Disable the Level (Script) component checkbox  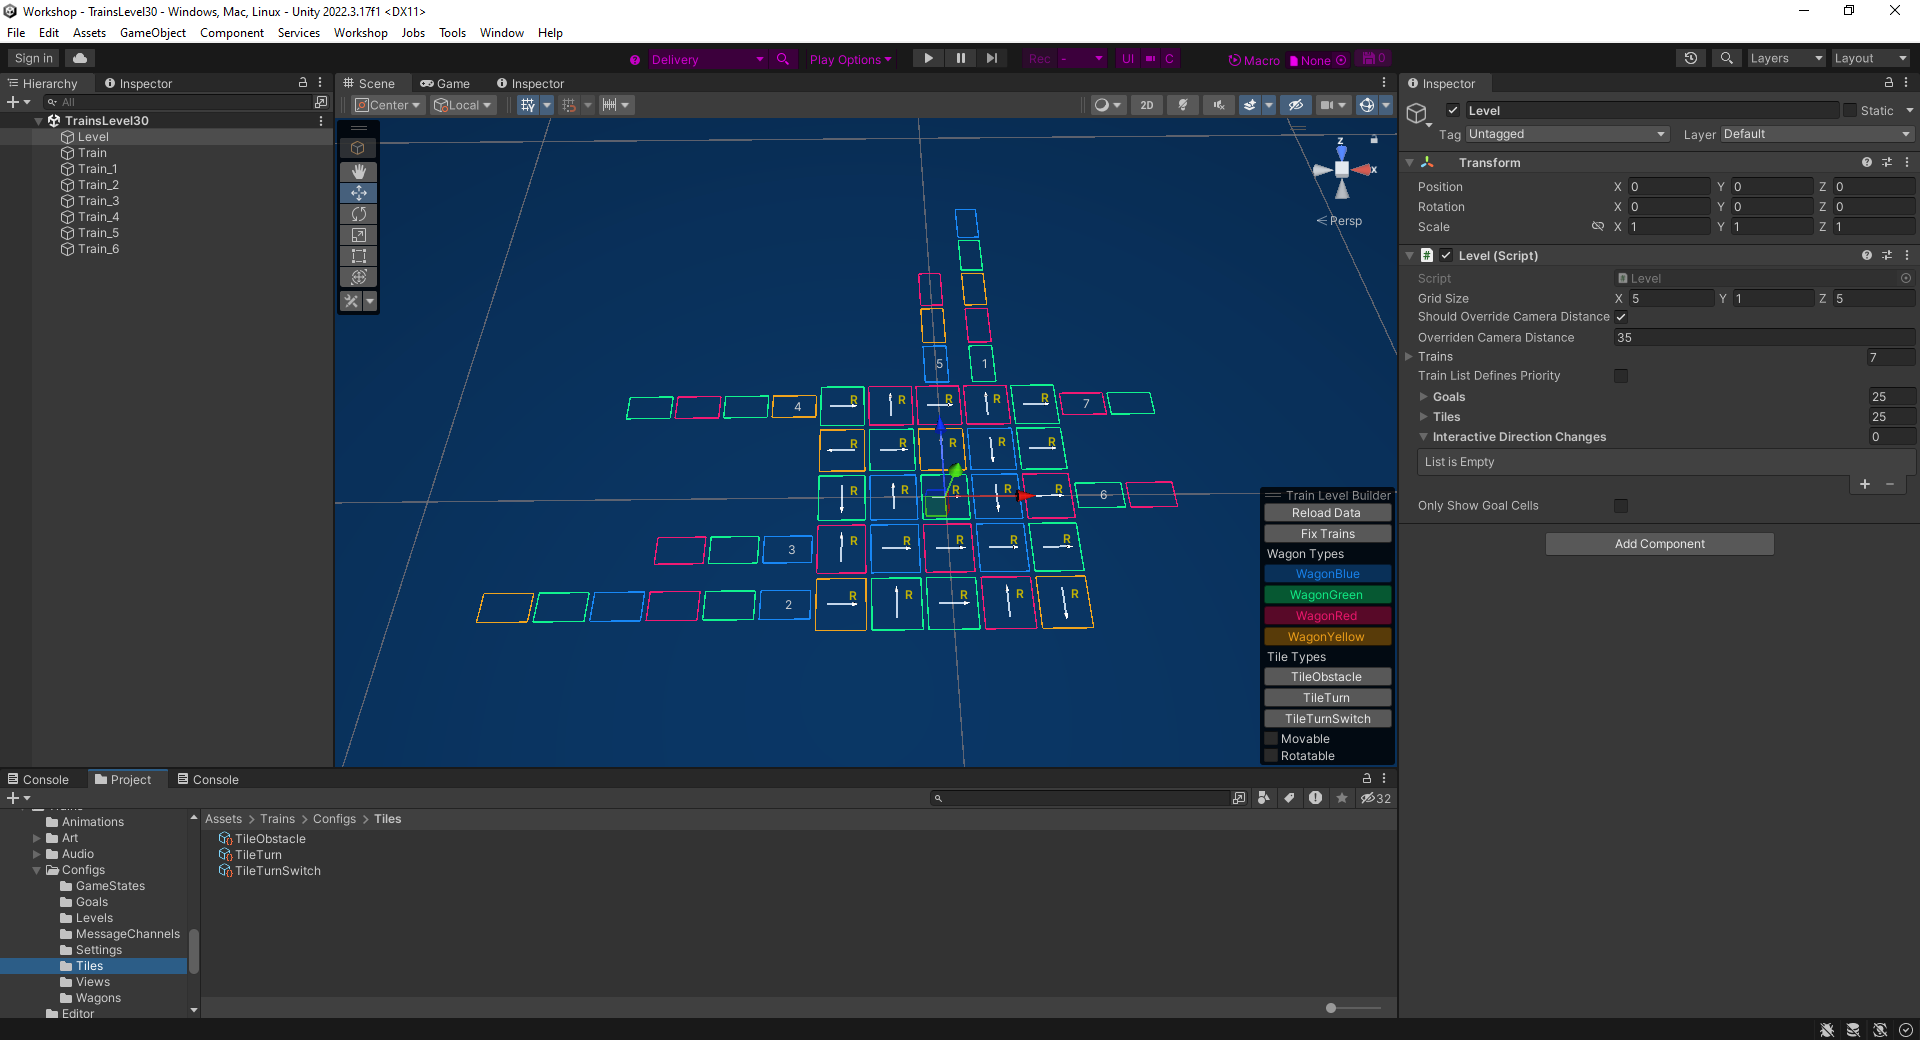pyautogui.click(x=1446, y=255)
